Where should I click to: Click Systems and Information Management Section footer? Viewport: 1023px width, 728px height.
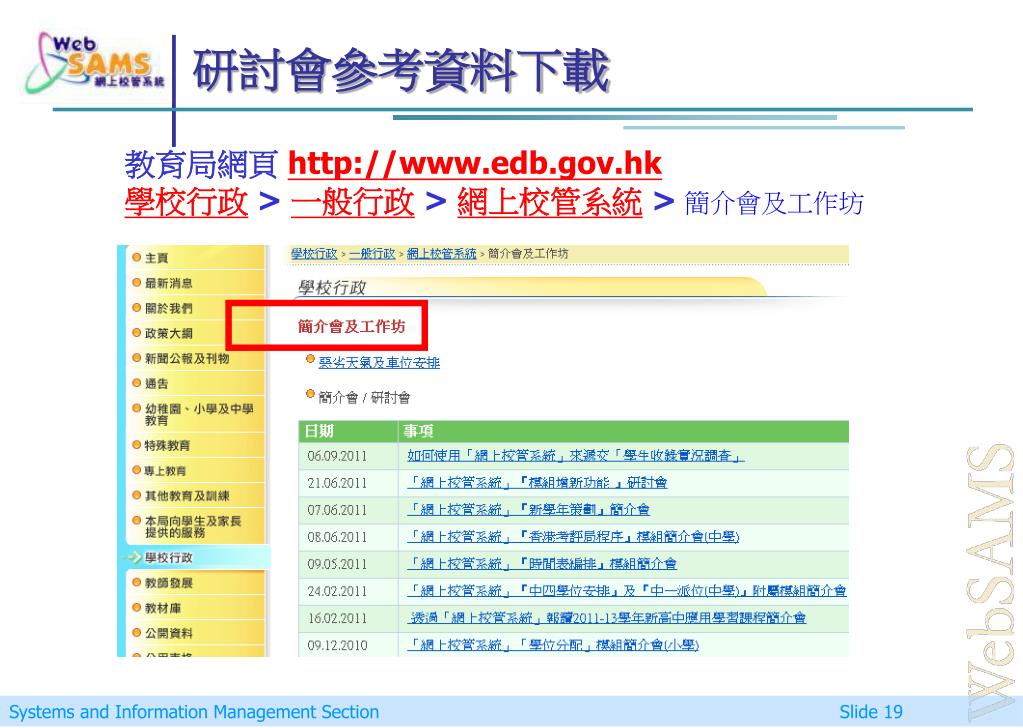[194, 712]
